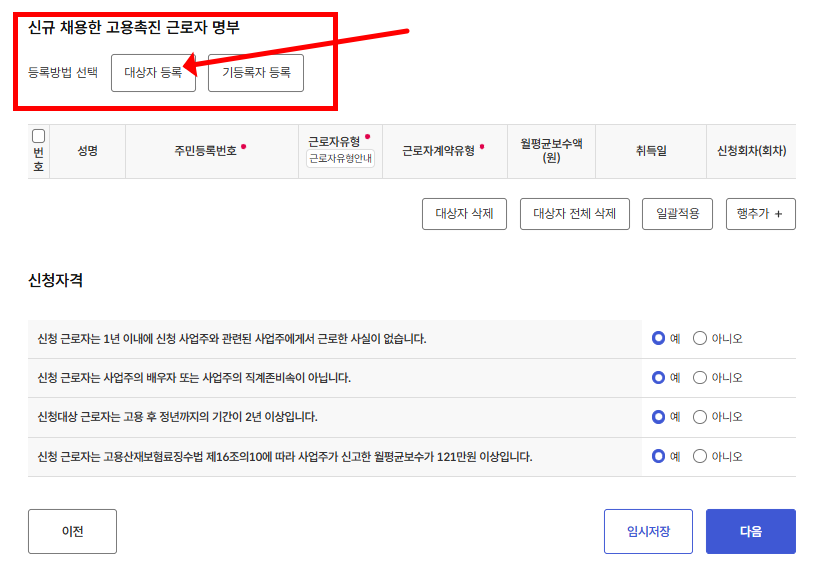Viewport: 815px width, 570px height.
Task: Click the 신청자격 section heading
Action: click(56, 281)
